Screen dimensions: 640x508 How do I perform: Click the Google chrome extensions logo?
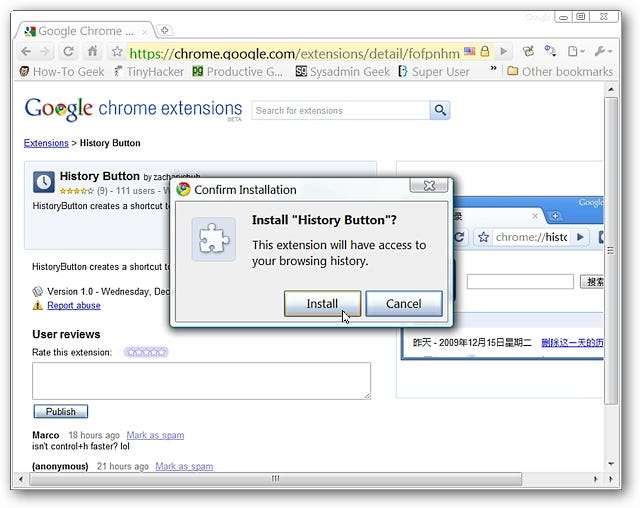[x=133, y=109]
